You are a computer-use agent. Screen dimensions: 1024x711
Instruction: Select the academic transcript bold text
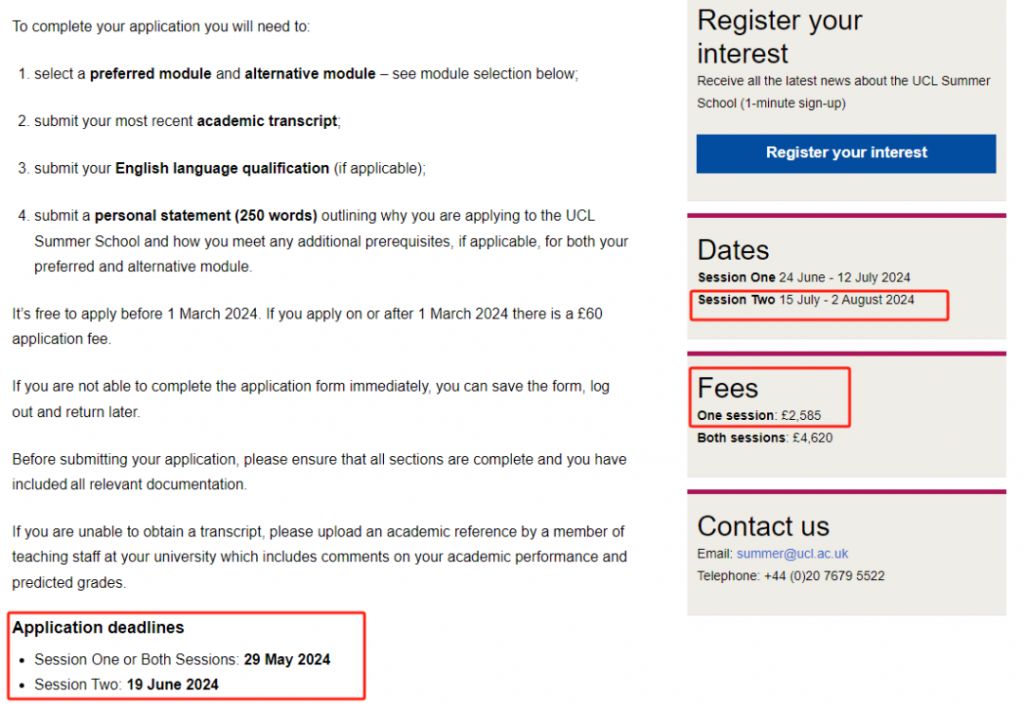(x=267, y=121)
